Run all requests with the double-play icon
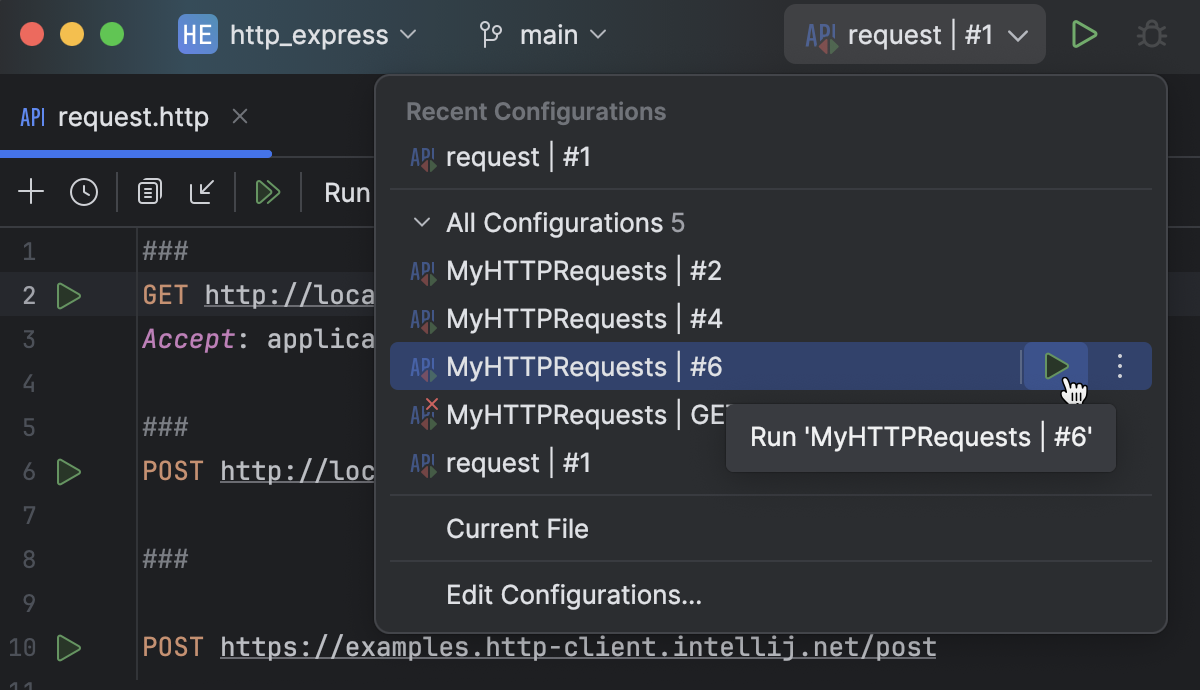Viewport: 1200px width, 690px height. 267,192
